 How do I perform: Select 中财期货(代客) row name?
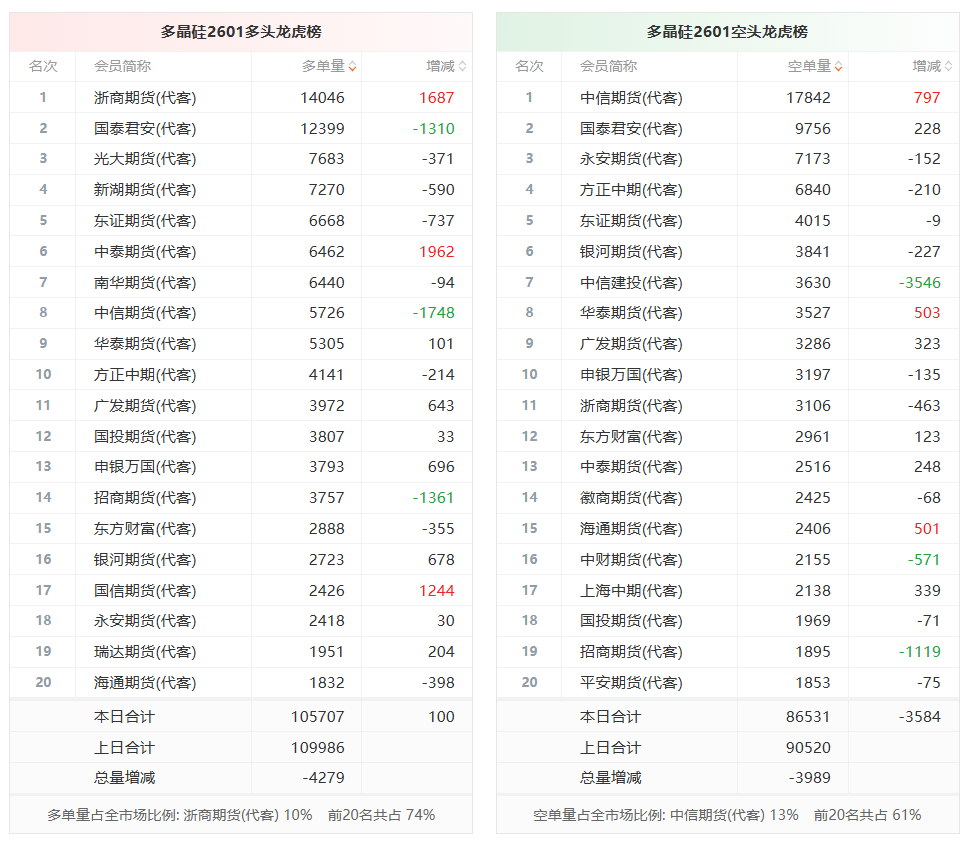click(631, 560)
